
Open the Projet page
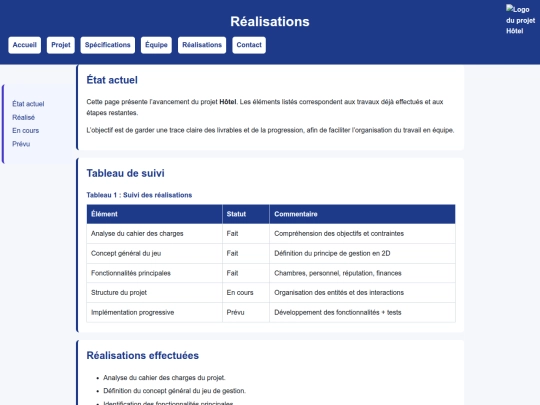tap(61, 45)
